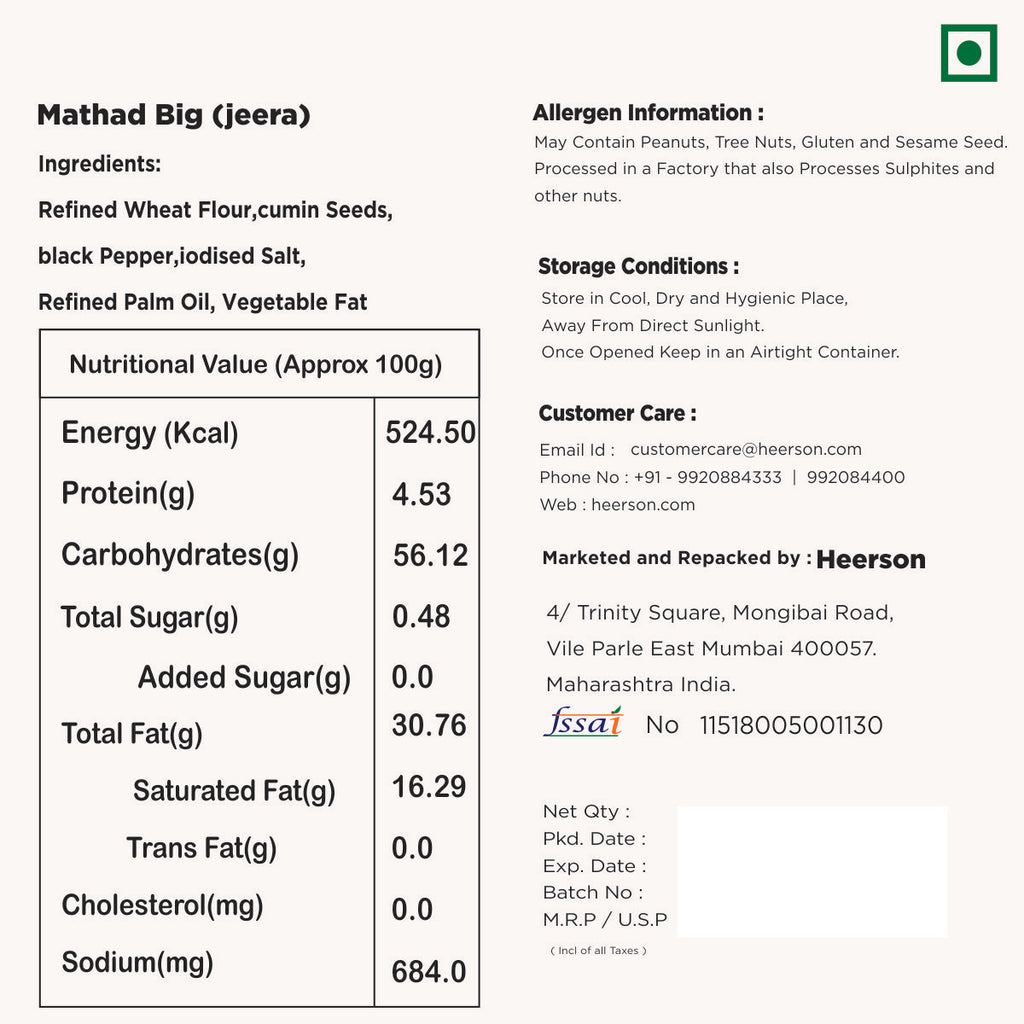This screenshot has height=1024, width=1024.
Task: Click the blank white box beside Net Qty
Action: pos(812,871)
